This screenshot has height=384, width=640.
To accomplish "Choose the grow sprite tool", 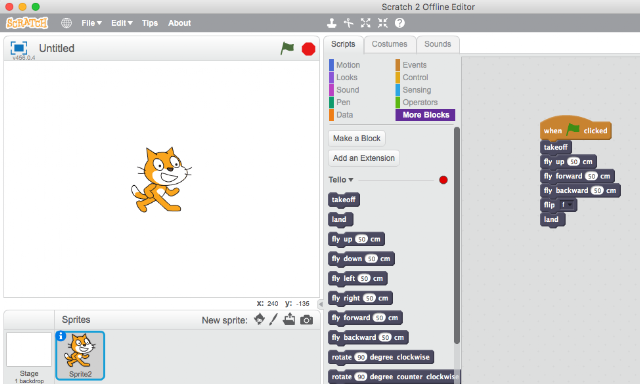I will point(365,23).
